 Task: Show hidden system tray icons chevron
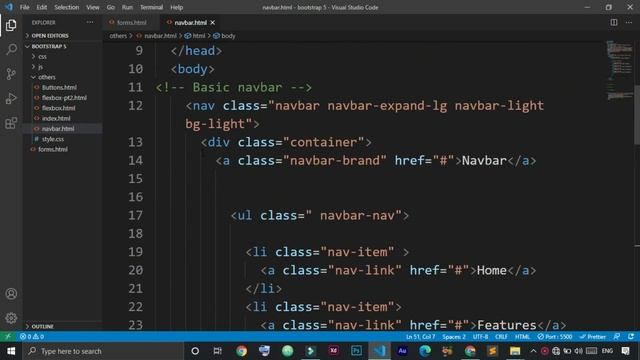point(533,351)
